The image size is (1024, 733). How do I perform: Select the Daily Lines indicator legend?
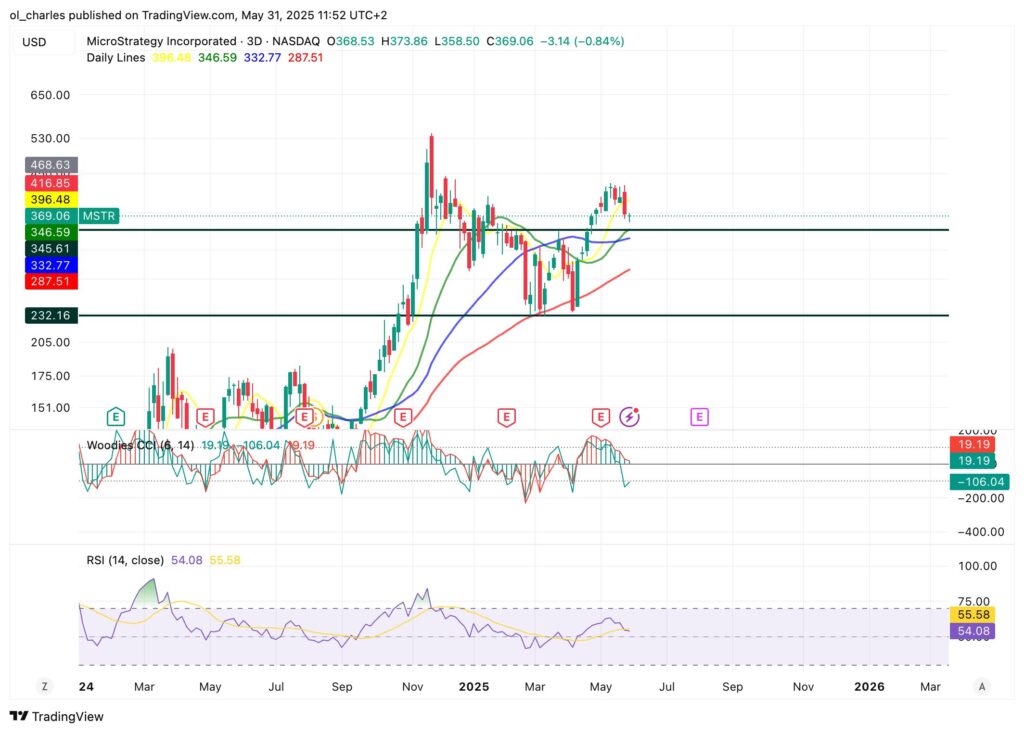pyautogui.click(x=116, y=57)
